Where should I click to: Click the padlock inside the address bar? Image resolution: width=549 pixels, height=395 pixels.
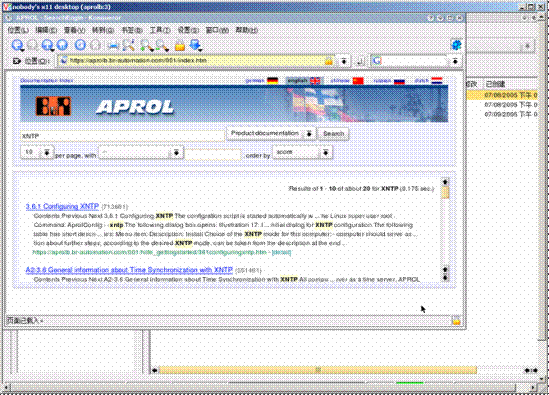pyautogui.click(x=328, y=61)
